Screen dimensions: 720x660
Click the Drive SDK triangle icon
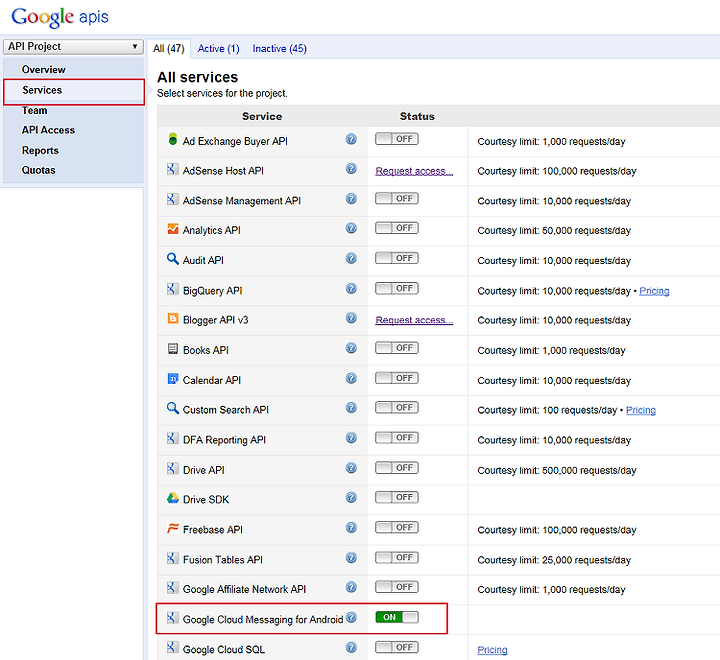coord(173,498)
